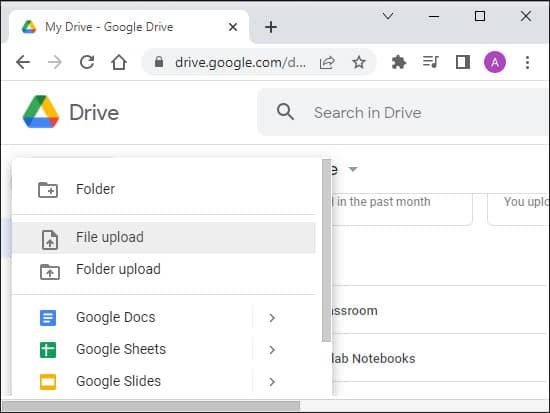Close the browser window

[x=526, y=16]
